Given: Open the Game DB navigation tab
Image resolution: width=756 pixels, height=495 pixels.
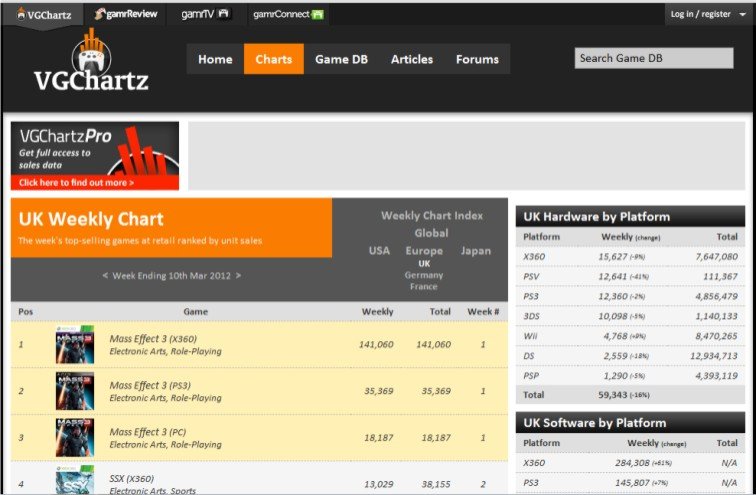Looking at the screenshot, I should coord(341,59).
